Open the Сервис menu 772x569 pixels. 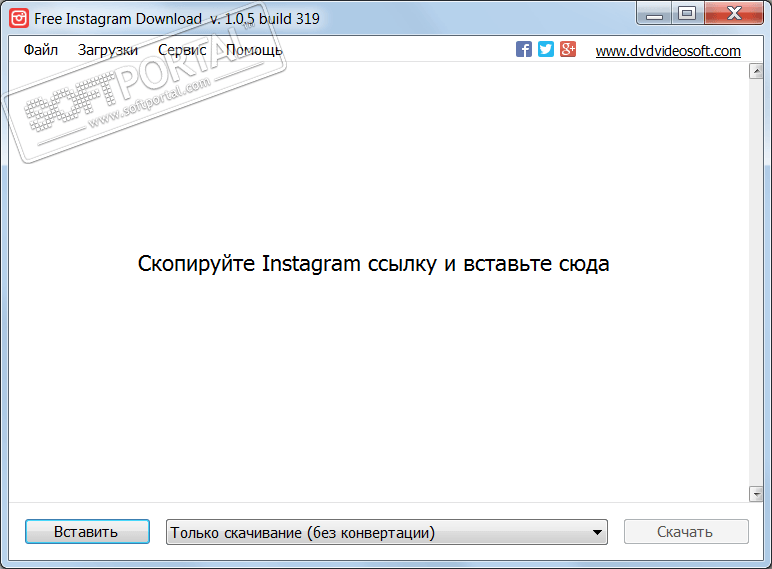pyautogui.click(x=182, y=50)
